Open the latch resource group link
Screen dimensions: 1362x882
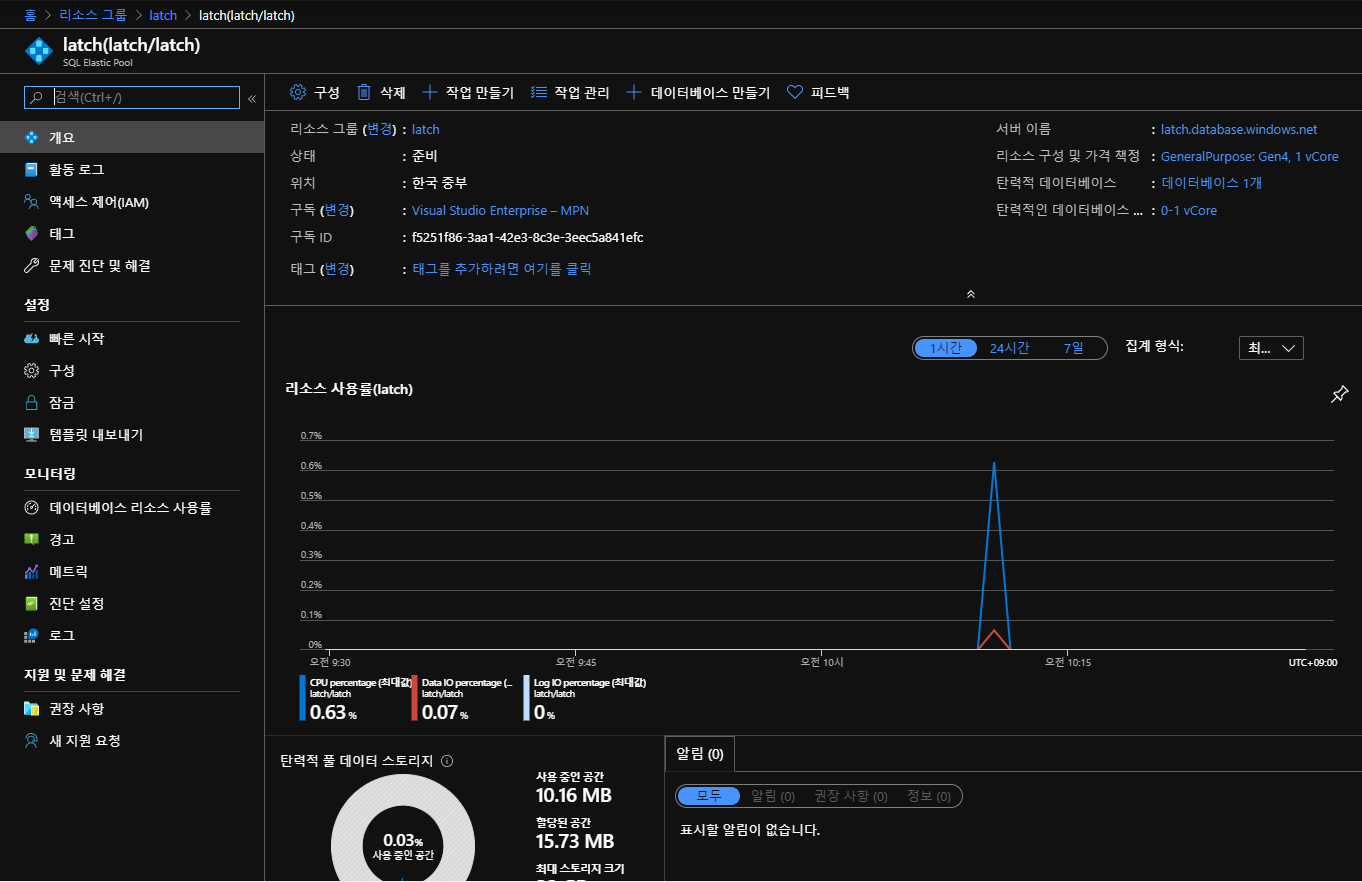pos(426,129)
